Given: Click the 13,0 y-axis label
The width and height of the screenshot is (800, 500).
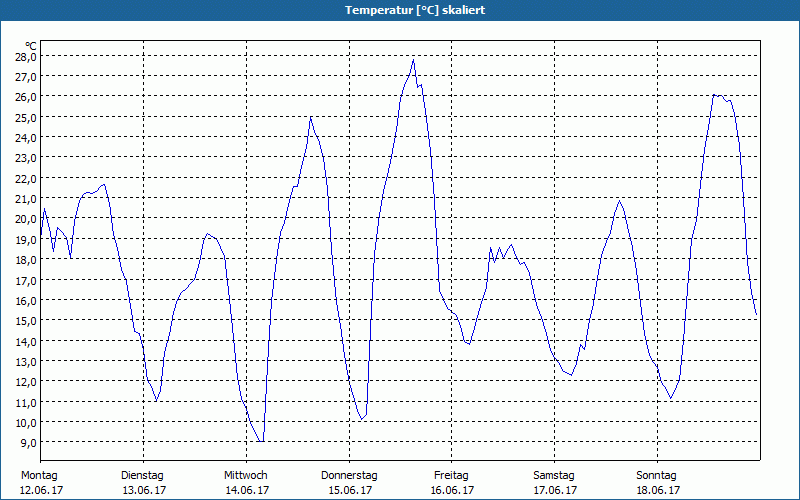Looking at the screenshot, I should coord(25,362).
